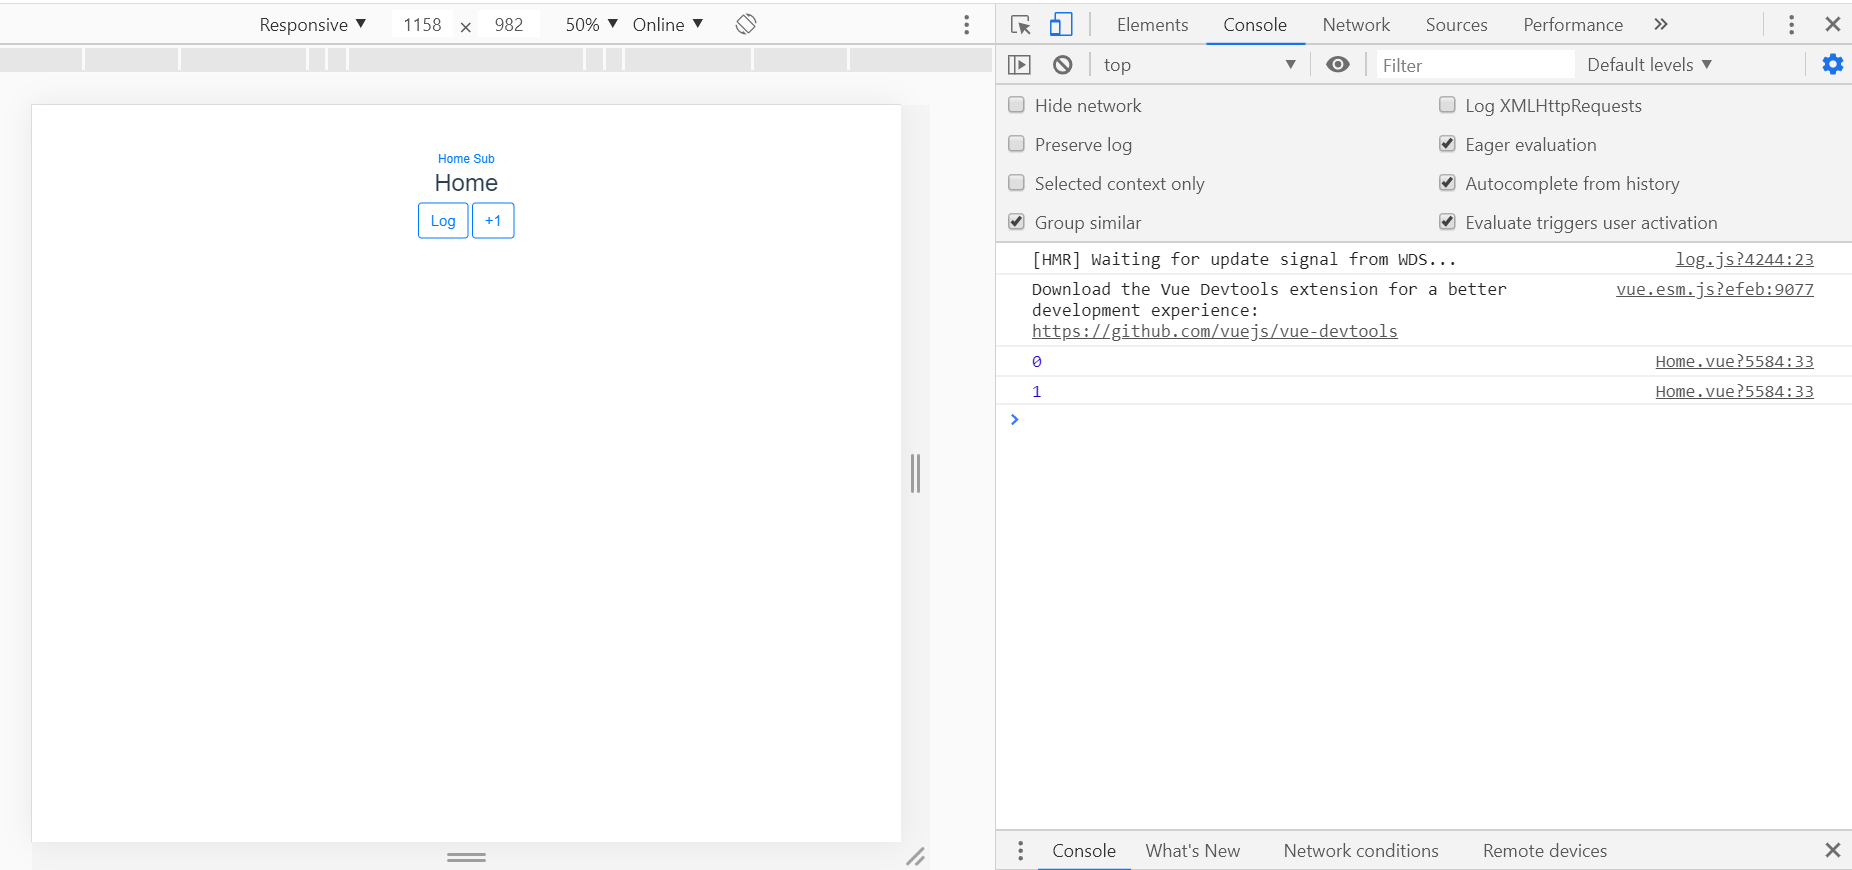The width and height of the screenshot is (1852, 870).
Task: Click the Log button on the page
Action: (x=443, y=221)
